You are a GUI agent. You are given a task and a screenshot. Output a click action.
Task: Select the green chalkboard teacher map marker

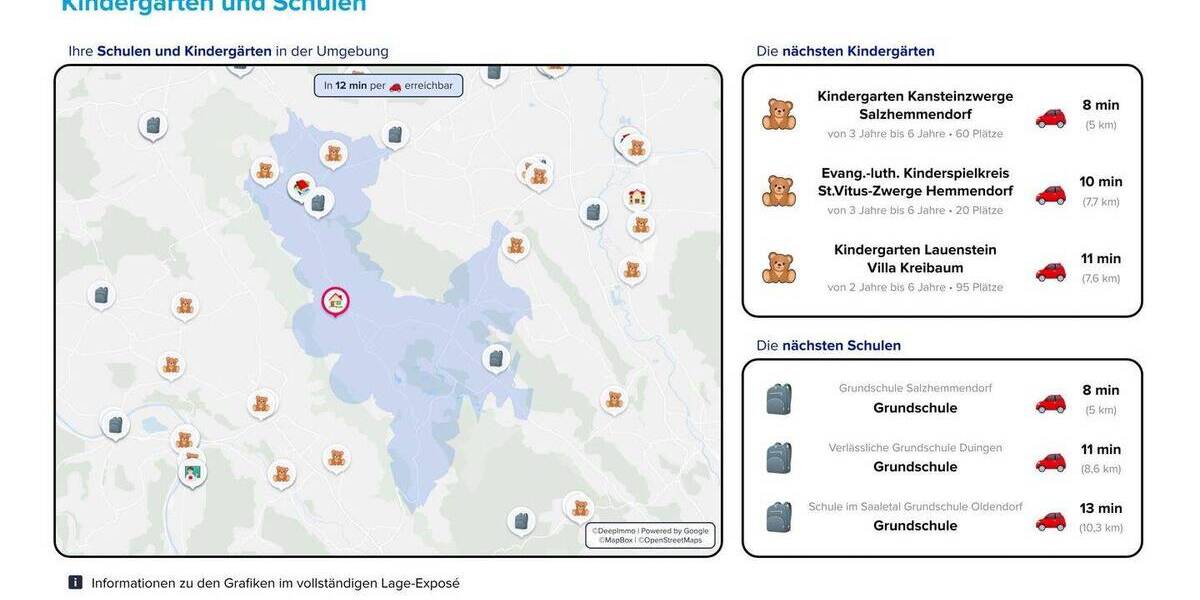point(192,471)
